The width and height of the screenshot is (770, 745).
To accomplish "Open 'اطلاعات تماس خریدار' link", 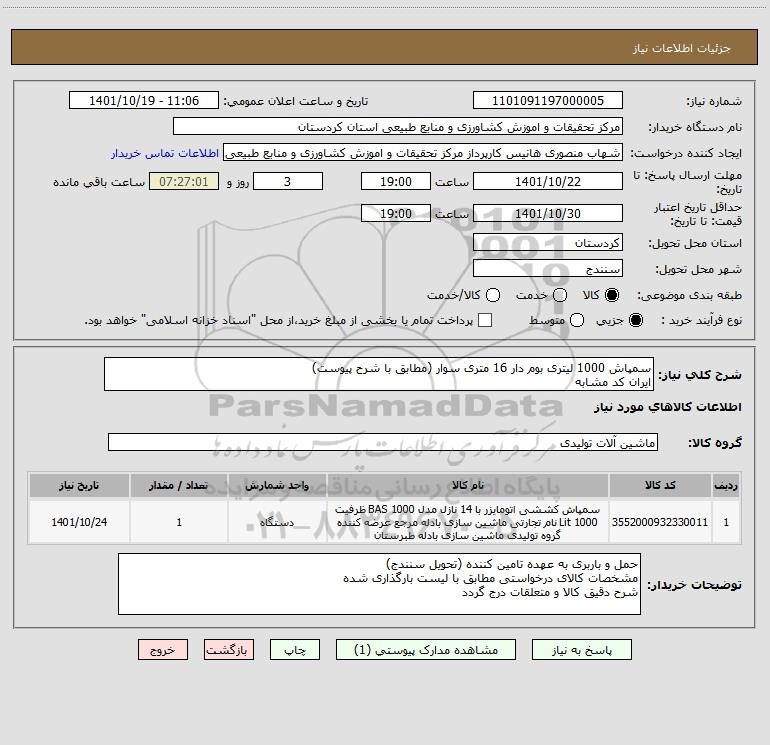I will [165, 153].
